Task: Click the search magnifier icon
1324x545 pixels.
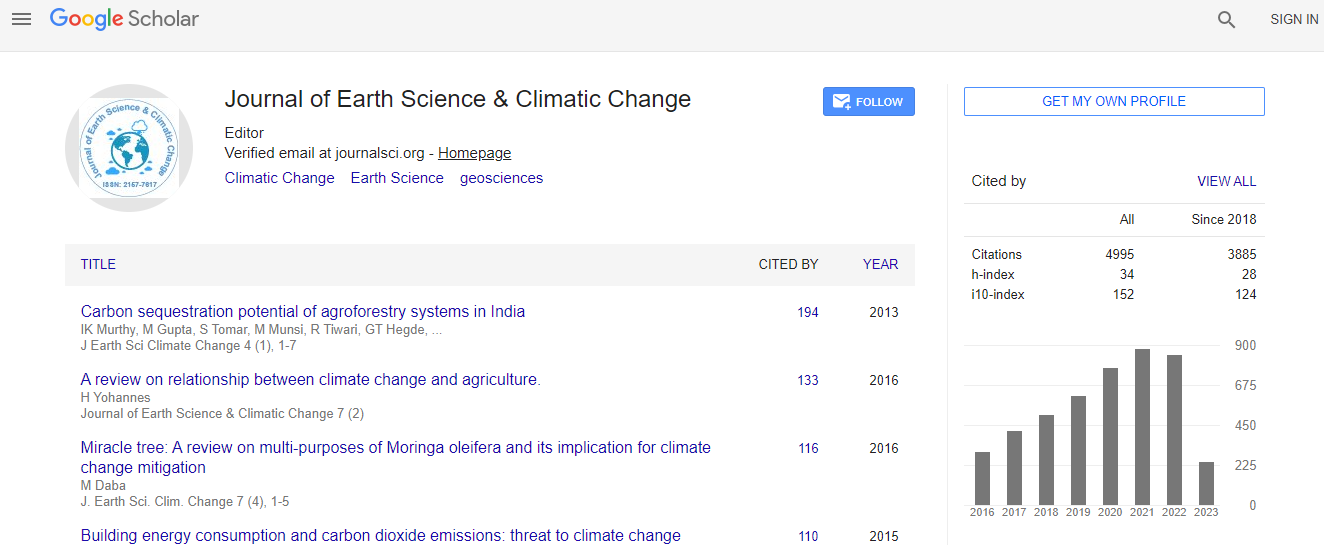Action: point(1226,19)
